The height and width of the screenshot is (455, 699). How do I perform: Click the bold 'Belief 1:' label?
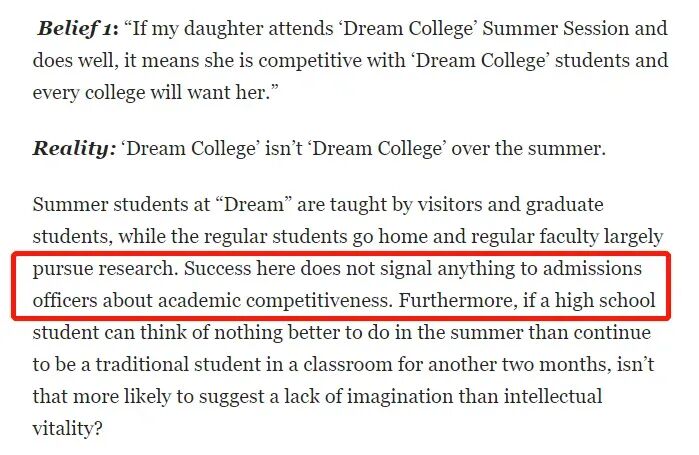point(79,28)
